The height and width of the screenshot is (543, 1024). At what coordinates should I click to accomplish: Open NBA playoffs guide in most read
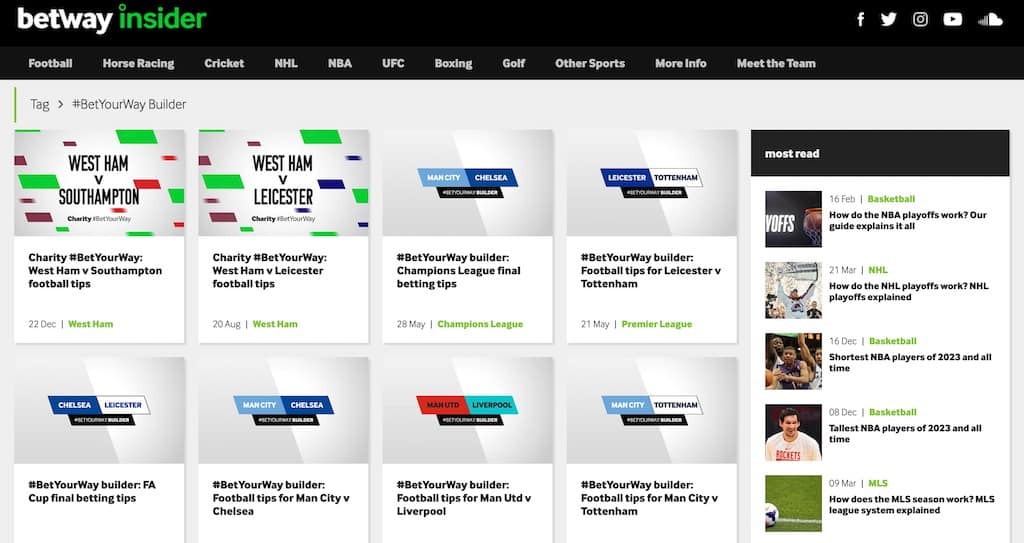click(x=908, y=220)
